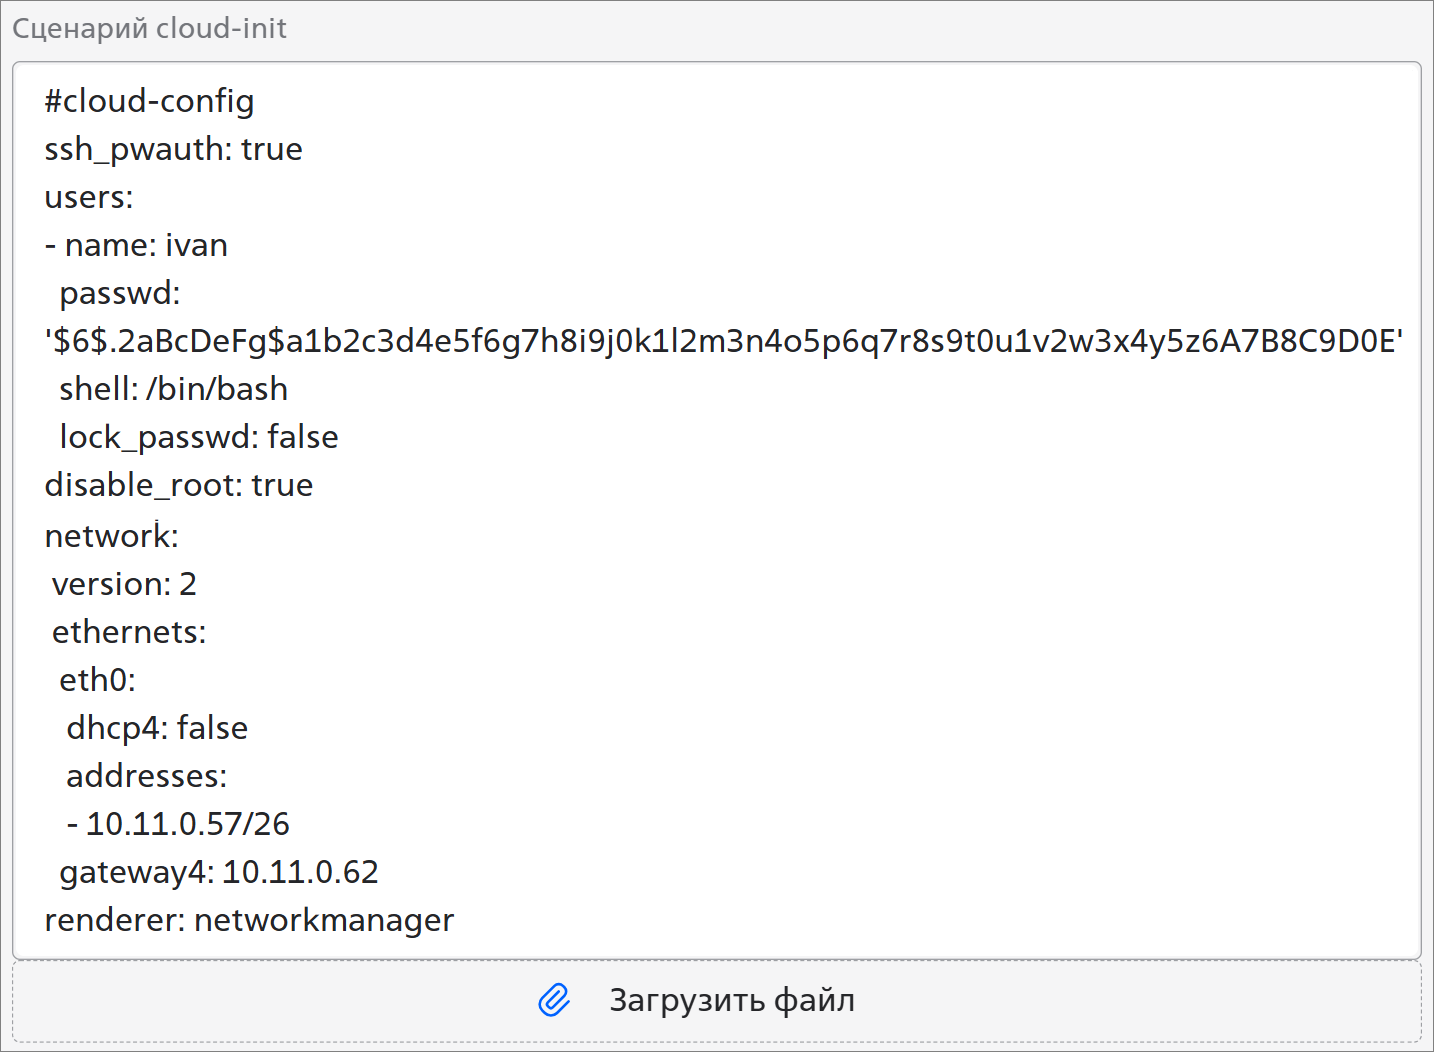Click the shell: /bin/bash line

click(173, 389)
